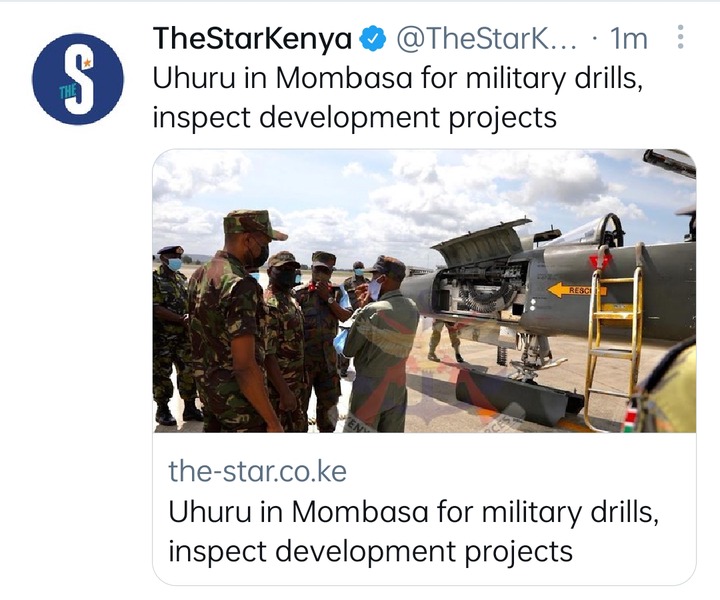The height and width of the screenshot is (600, 720).
Task: Click the star emblem inside The Star logo
Action: point(87,62)
